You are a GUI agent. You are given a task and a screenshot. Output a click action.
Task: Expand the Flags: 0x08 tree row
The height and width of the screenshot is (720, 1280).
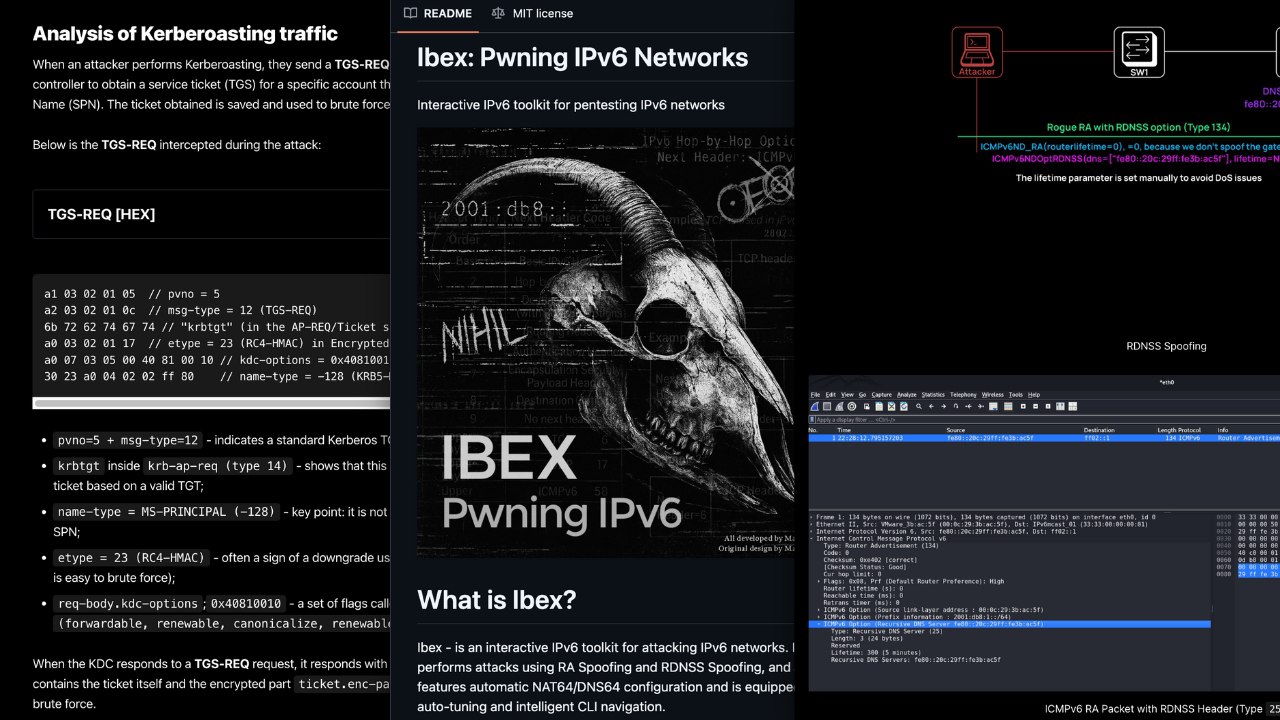(820, 581)
